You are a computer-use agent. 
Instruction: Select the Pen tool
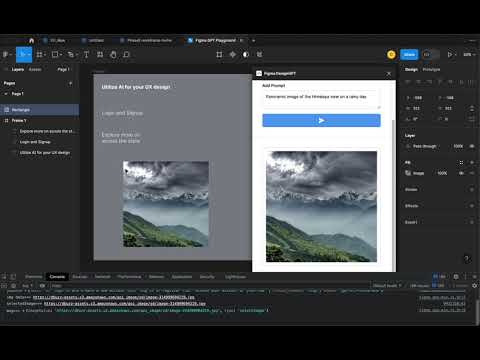coord(70,54)
